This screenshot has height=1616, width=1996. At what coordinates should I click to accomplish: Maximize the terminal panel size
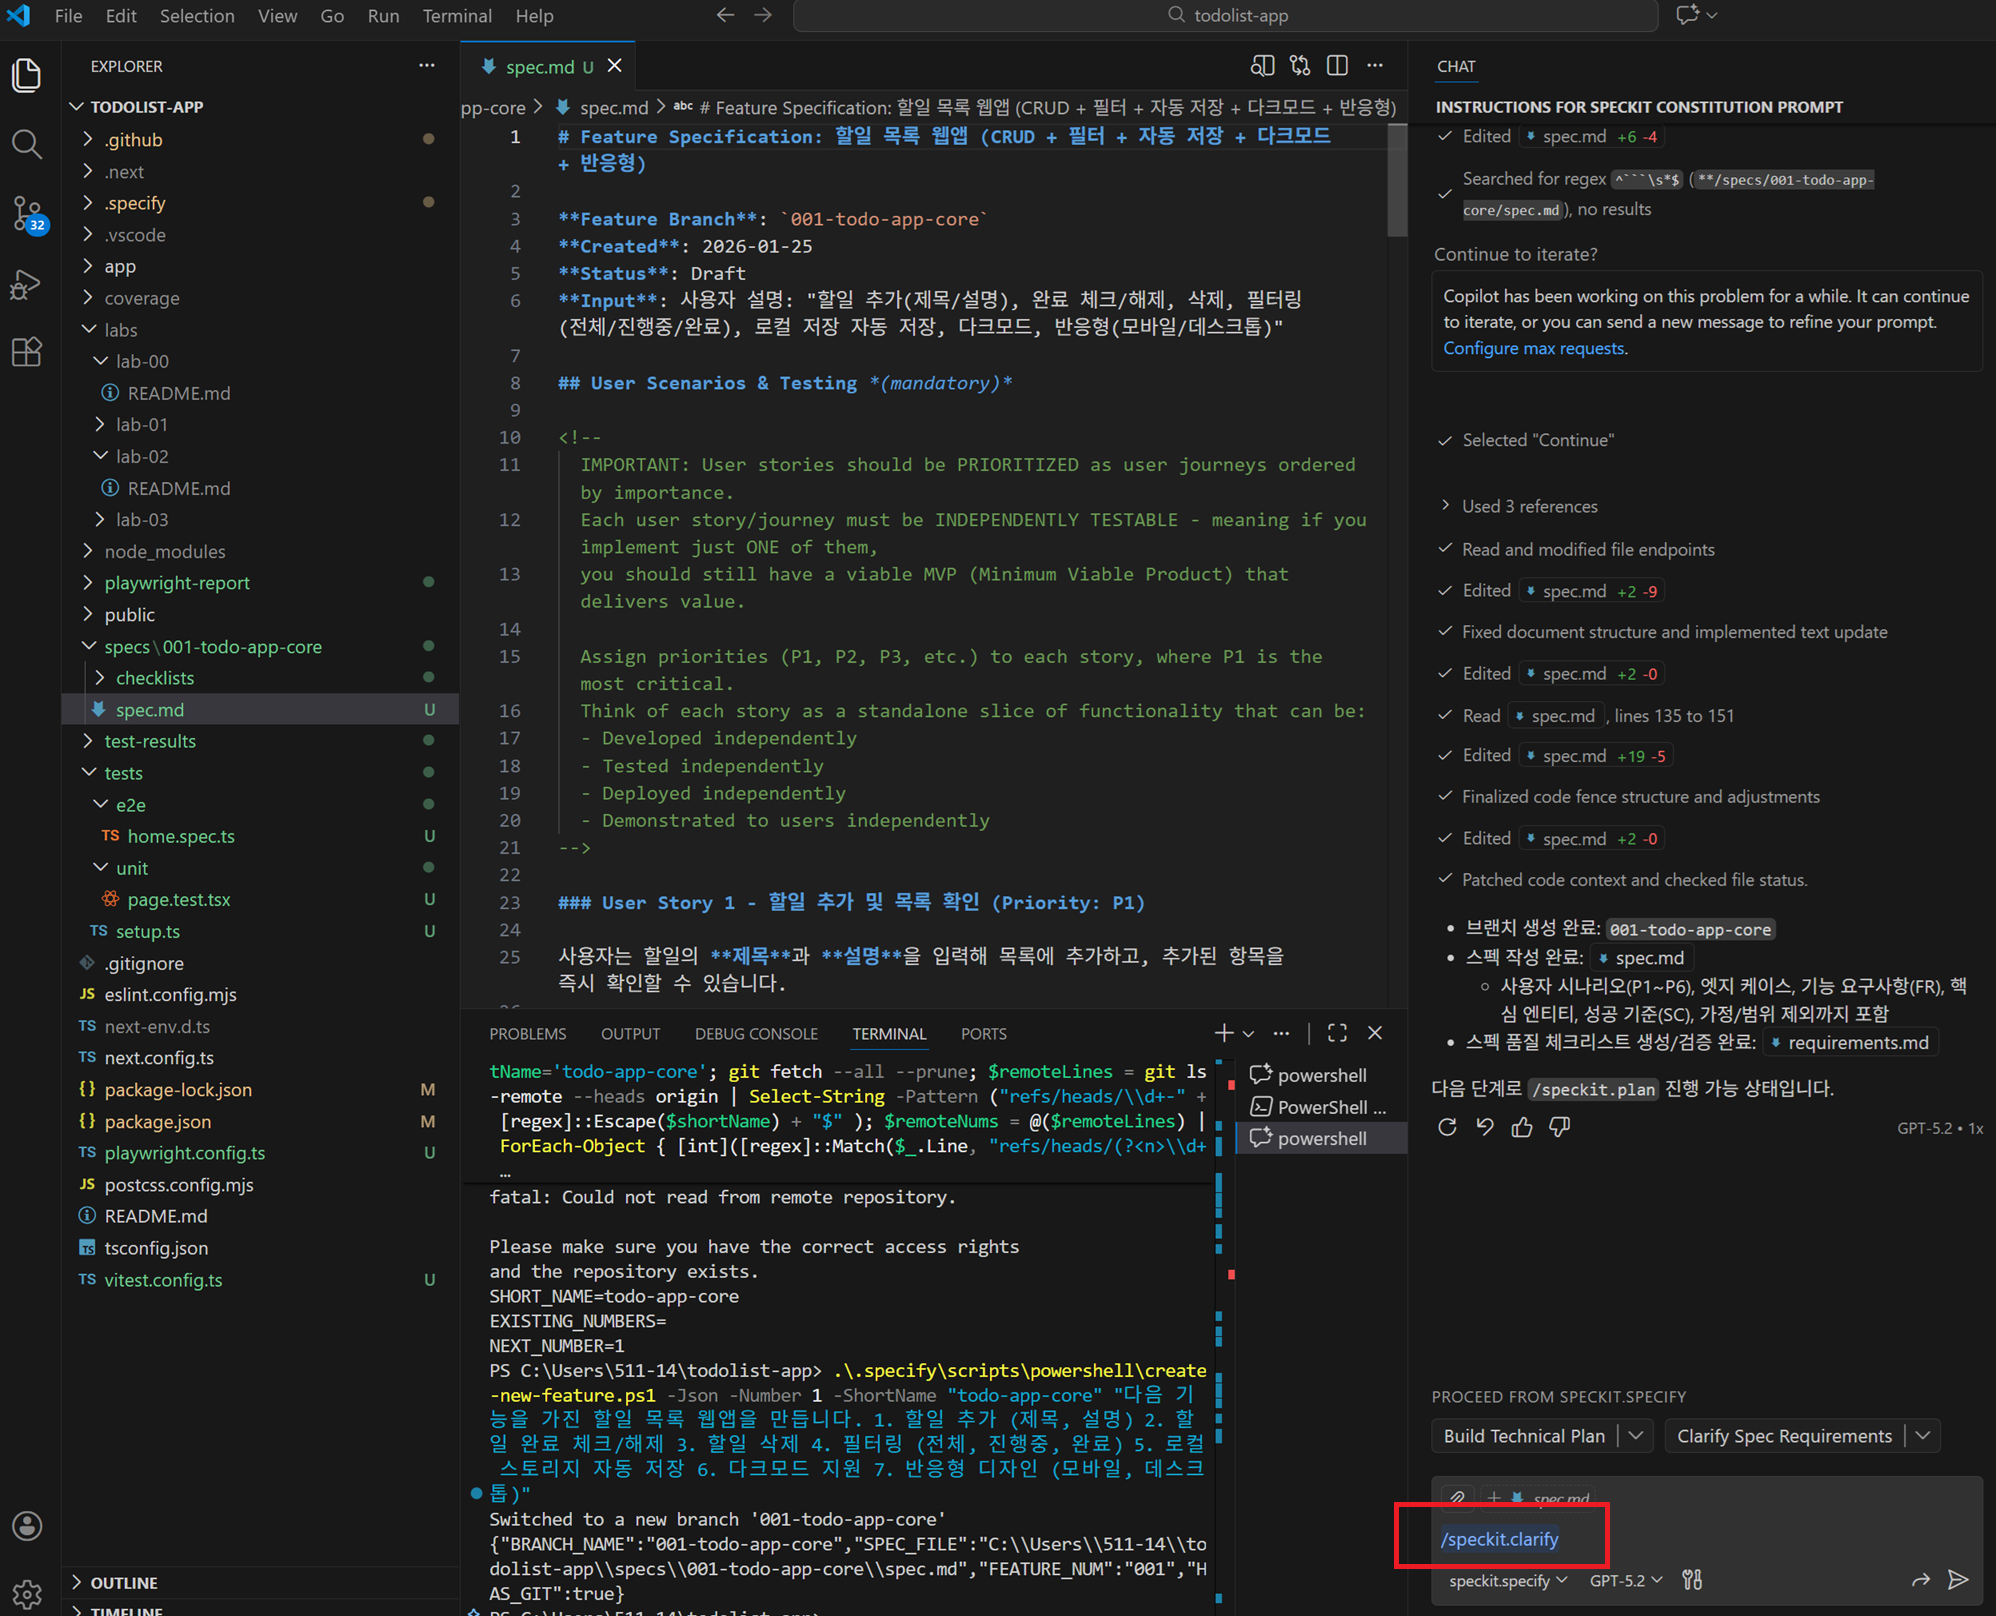(x=1337, y=1033)
